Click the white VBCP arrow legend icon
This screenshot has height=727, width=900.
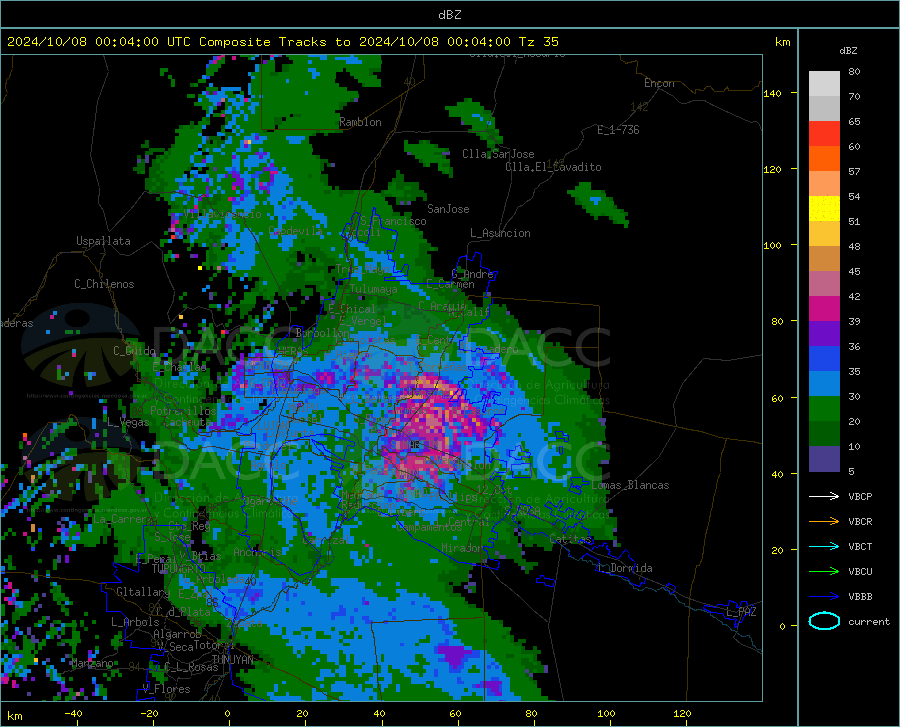(x=824, y=496)
